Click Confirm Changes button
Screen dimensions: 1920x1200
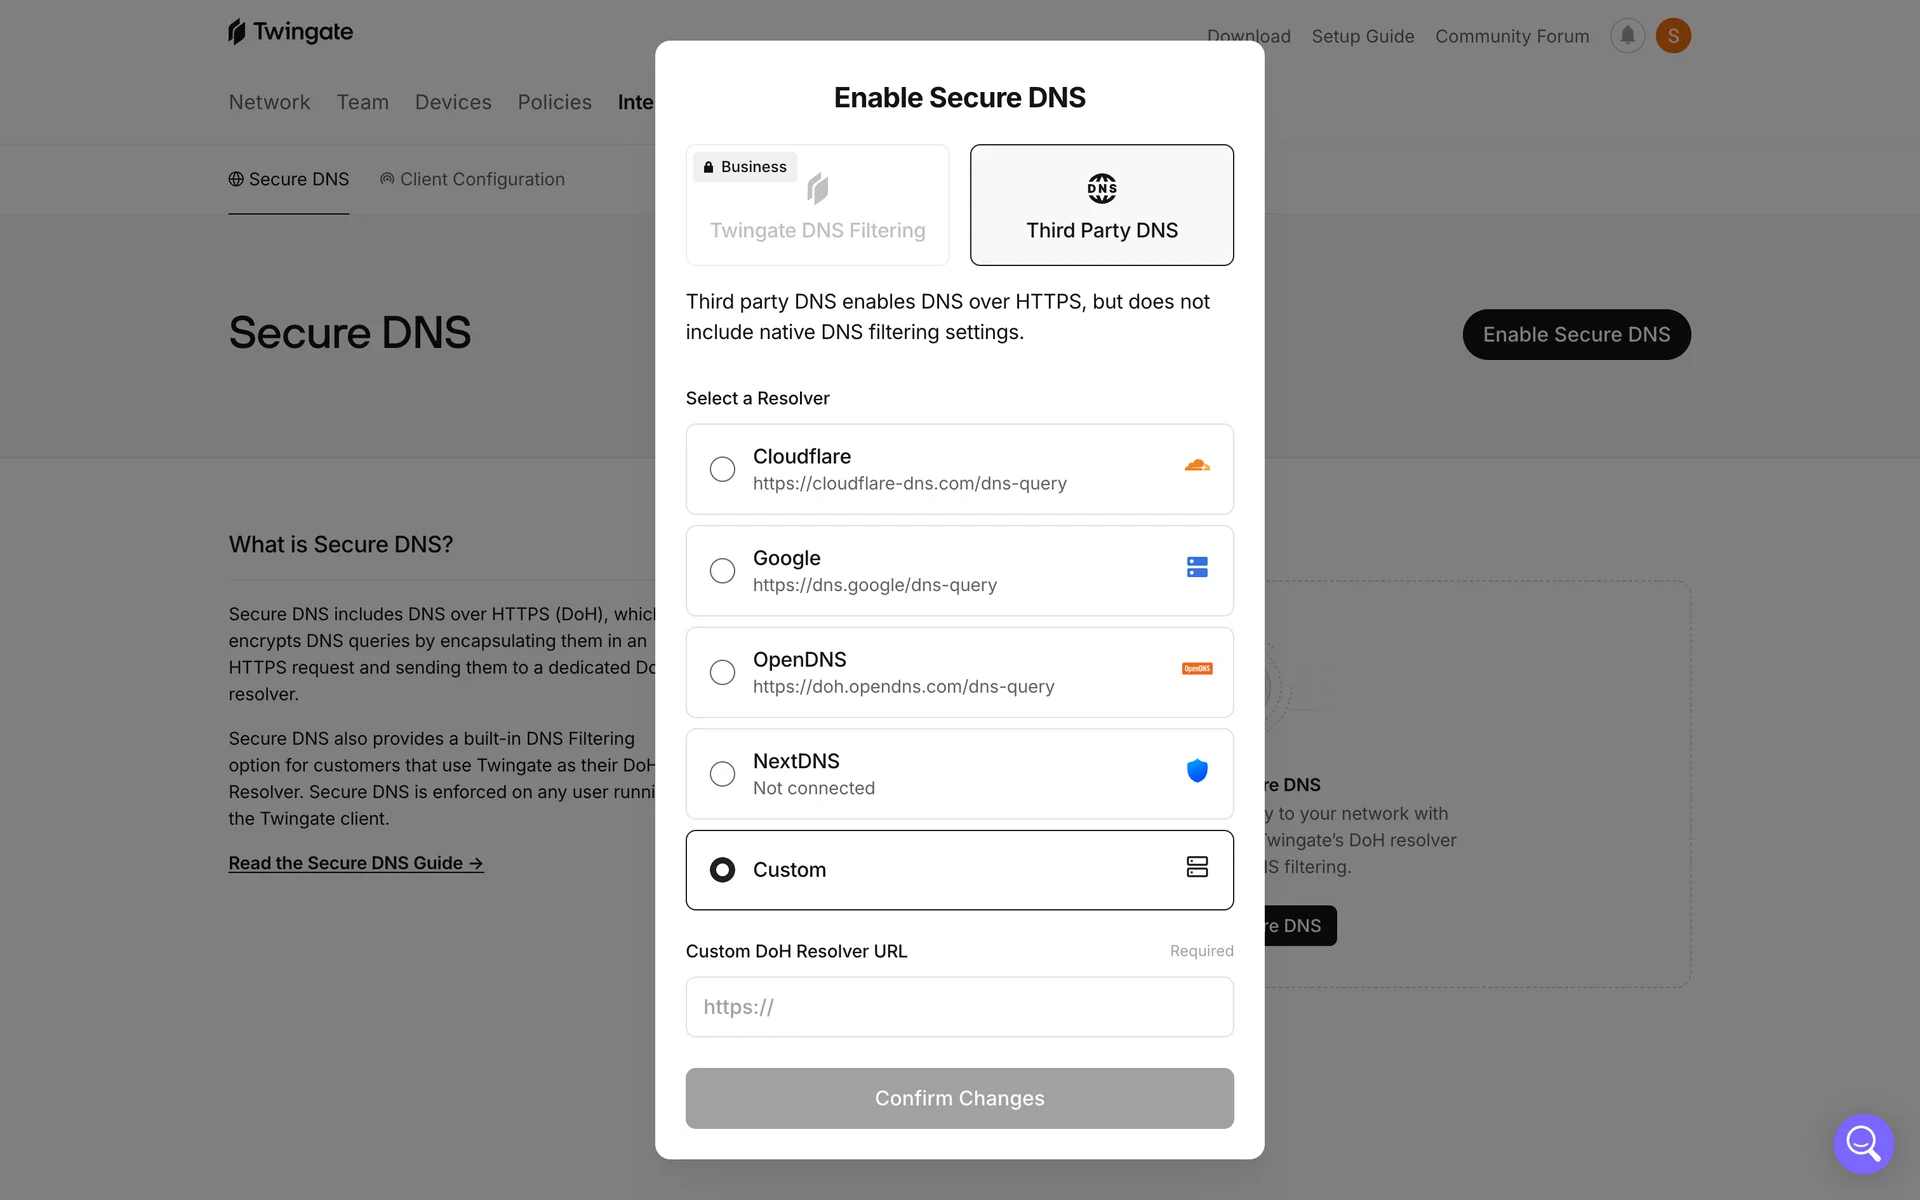pyautogui.click(x=959, y=1098)
